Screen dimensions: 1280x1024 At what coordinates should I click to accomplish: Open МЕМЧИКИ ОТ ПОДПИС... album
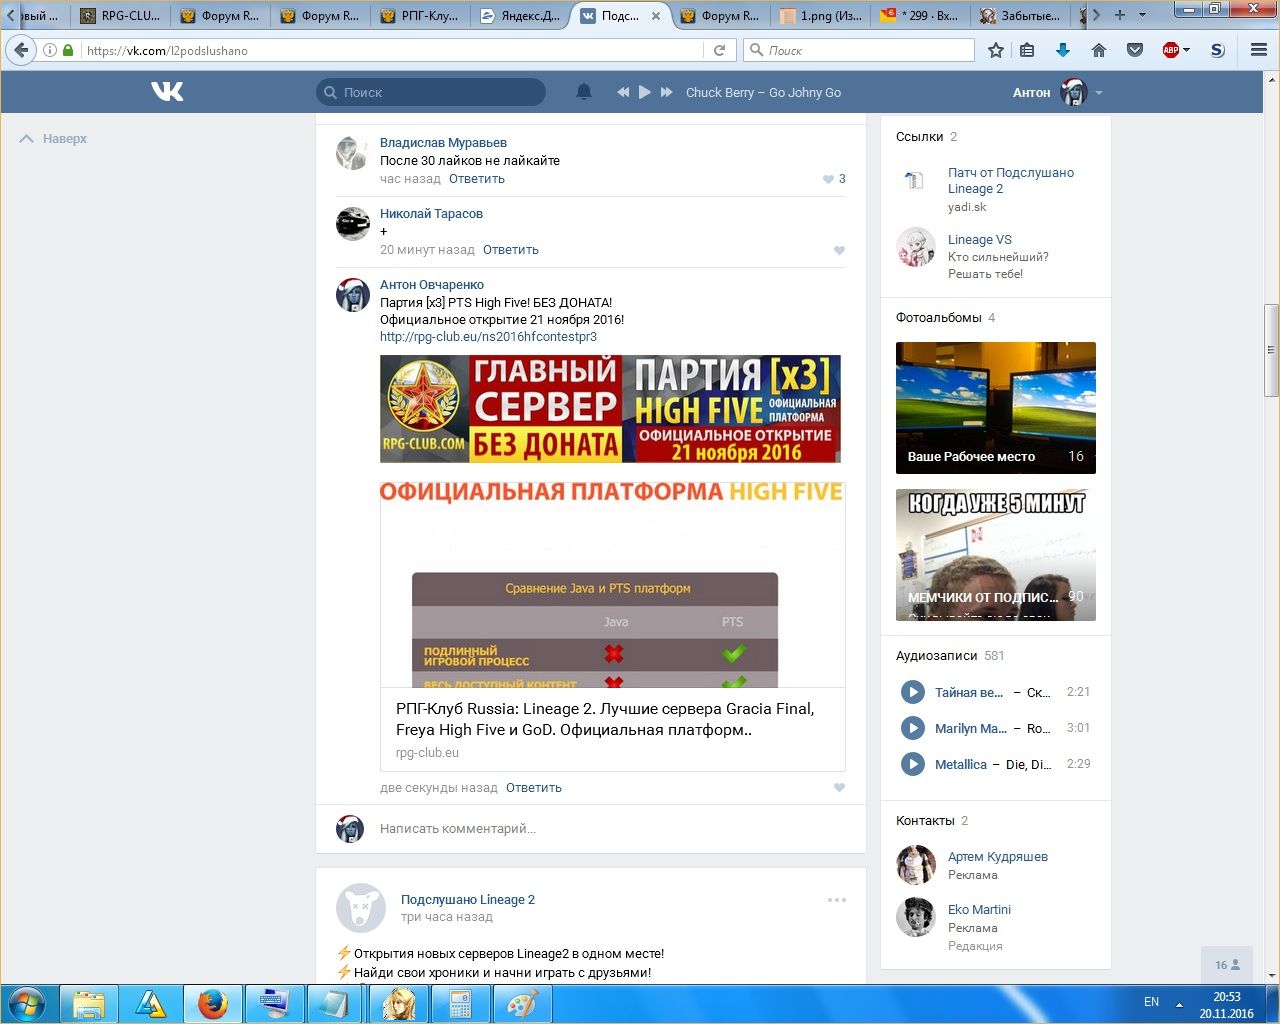coord(996,554)
